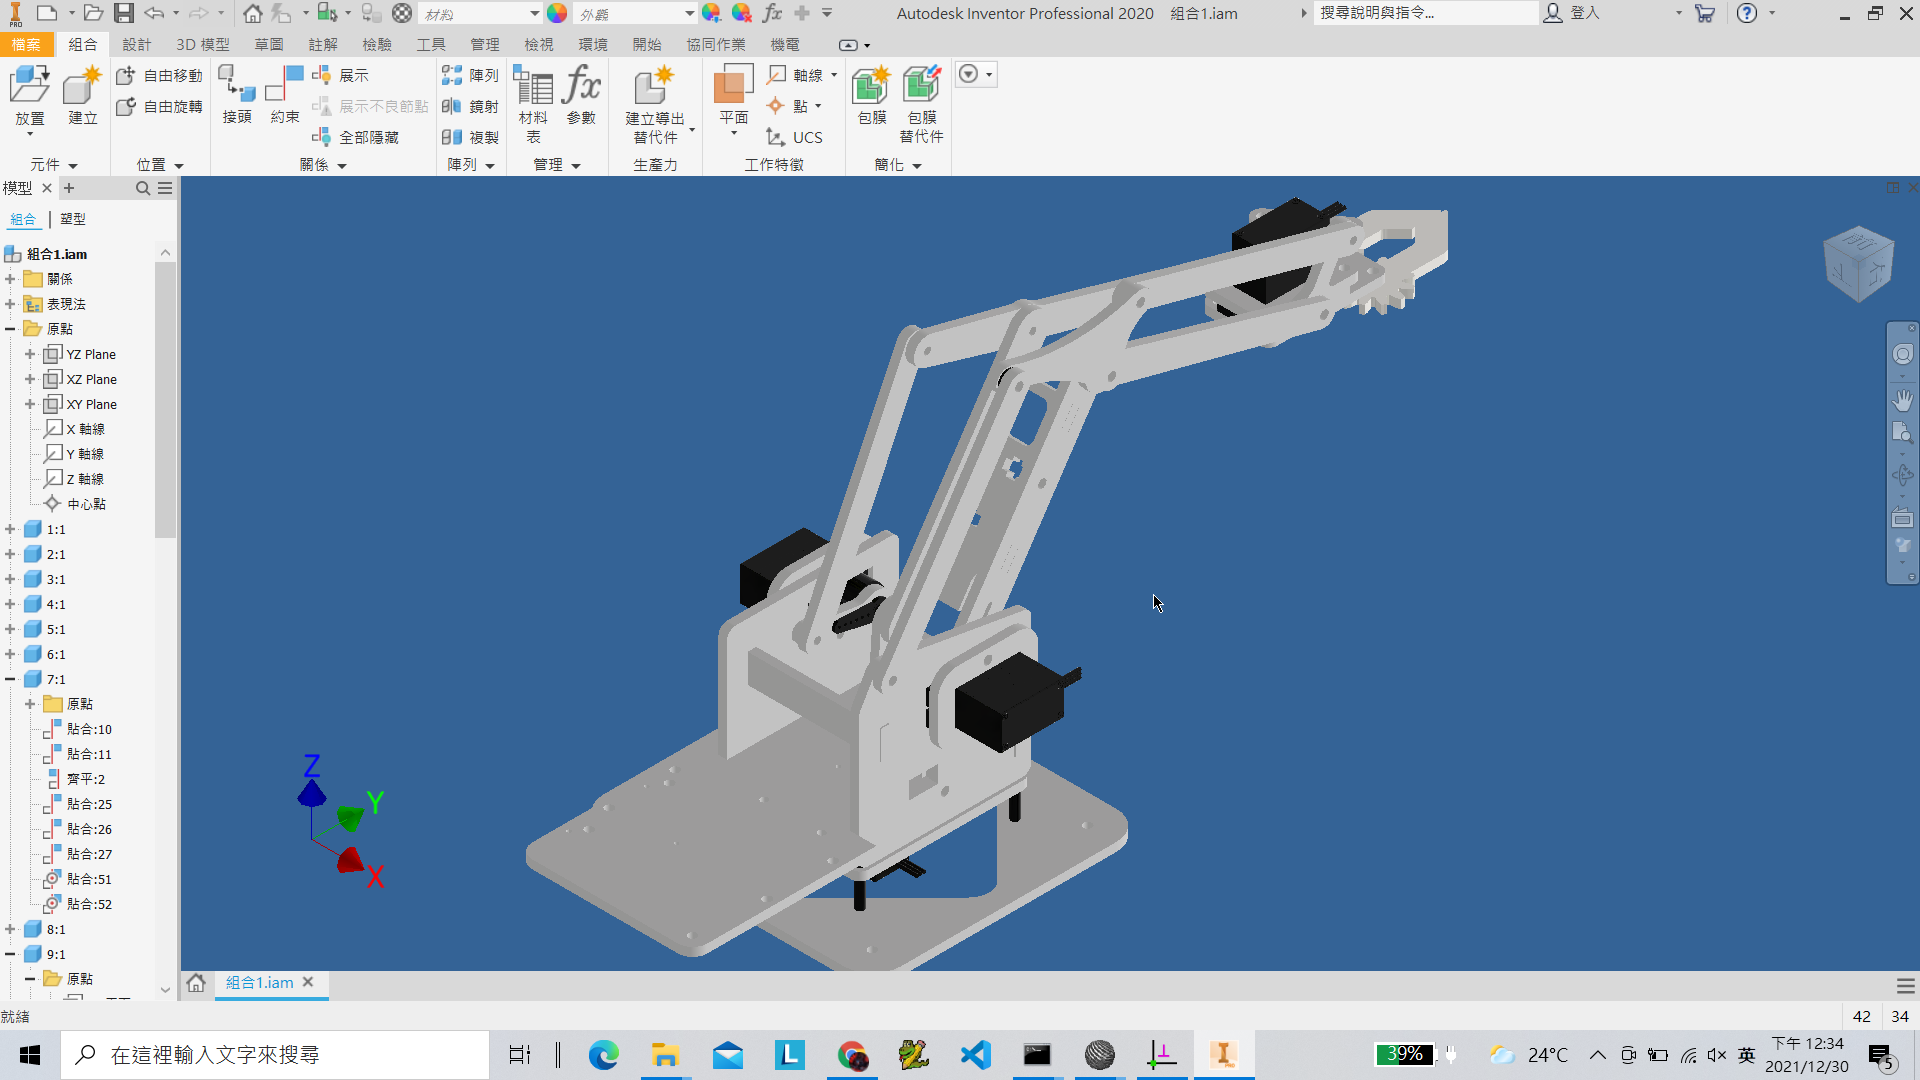The height and width of the screenshot is (1080, 1920).
Task: Add a new browser panel with plus
Action: coord(69,188)
